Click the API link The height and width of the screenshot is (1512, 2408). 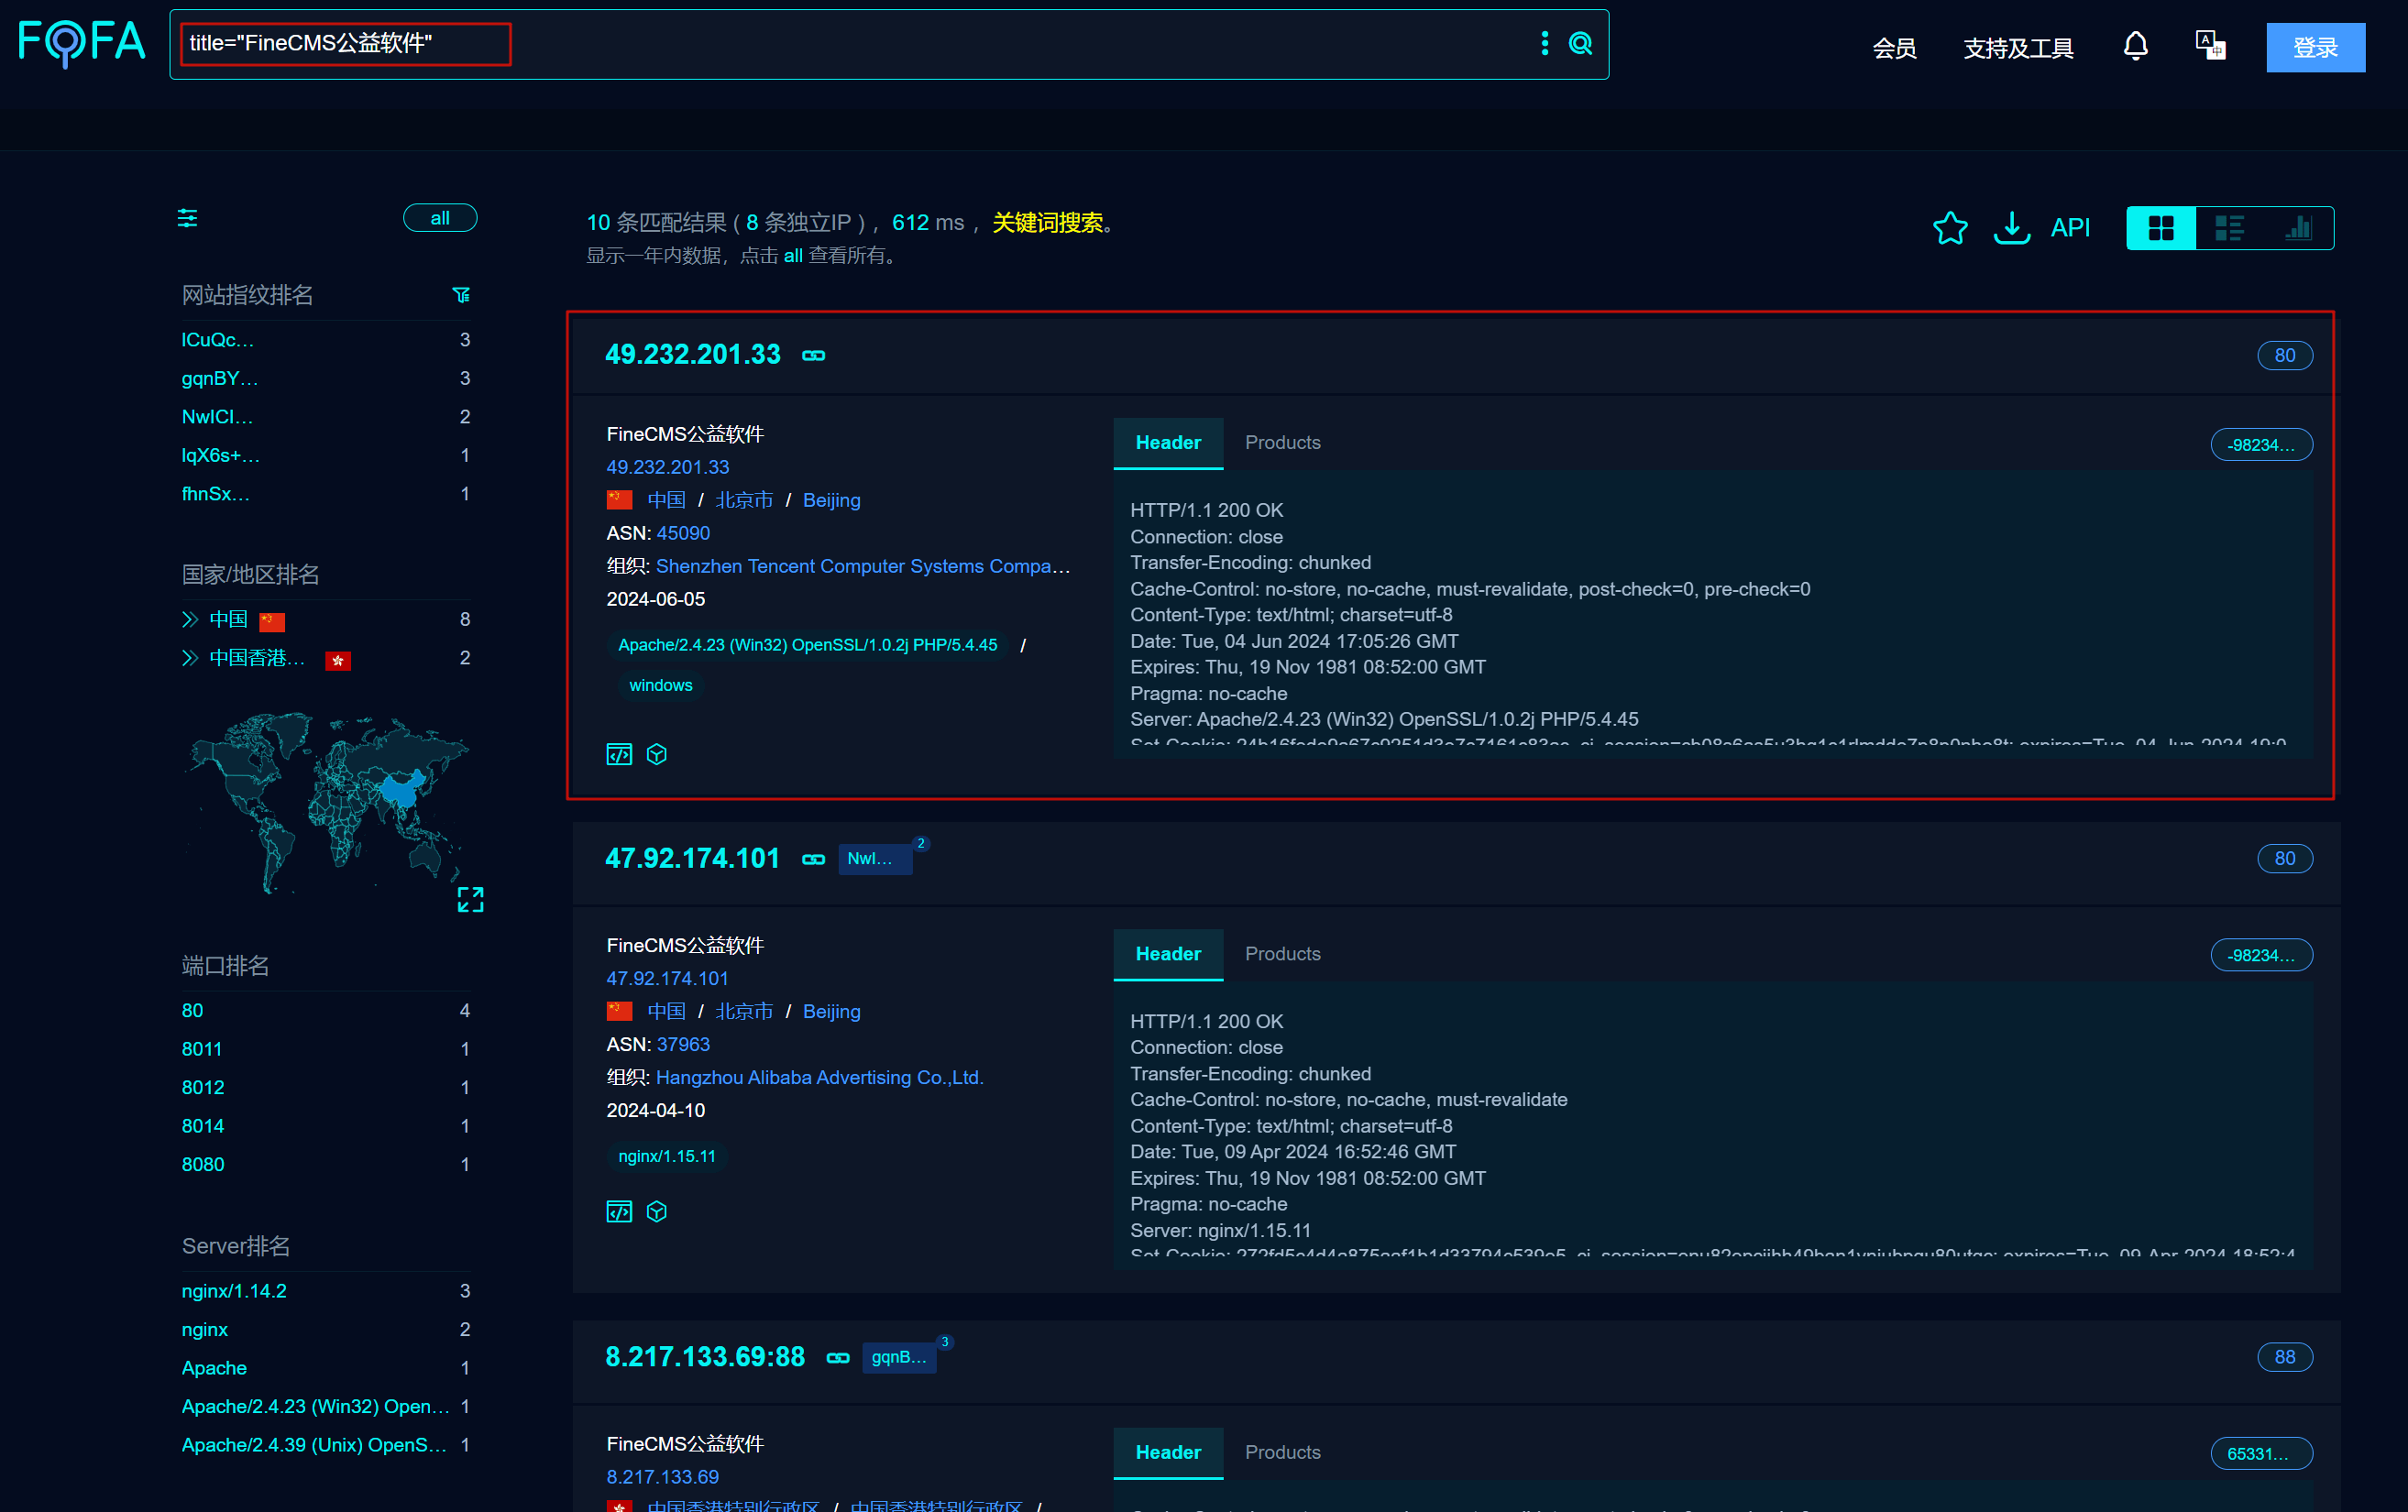pyautogui.click(x=2070, y=228)
